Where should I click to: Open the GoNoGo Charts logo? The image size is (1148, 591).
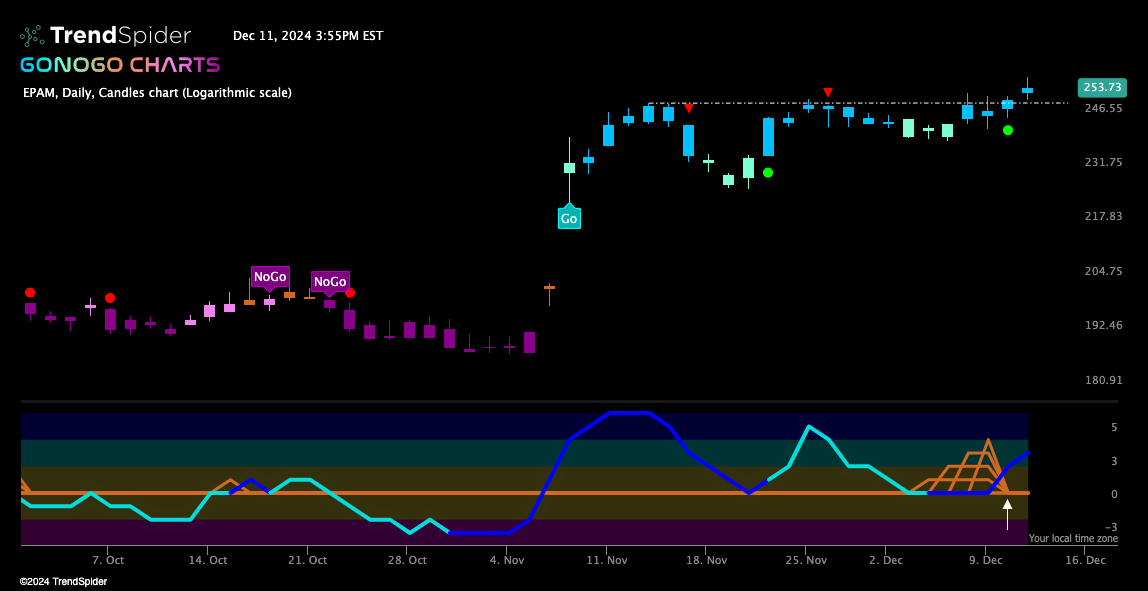tap(120, 64)
